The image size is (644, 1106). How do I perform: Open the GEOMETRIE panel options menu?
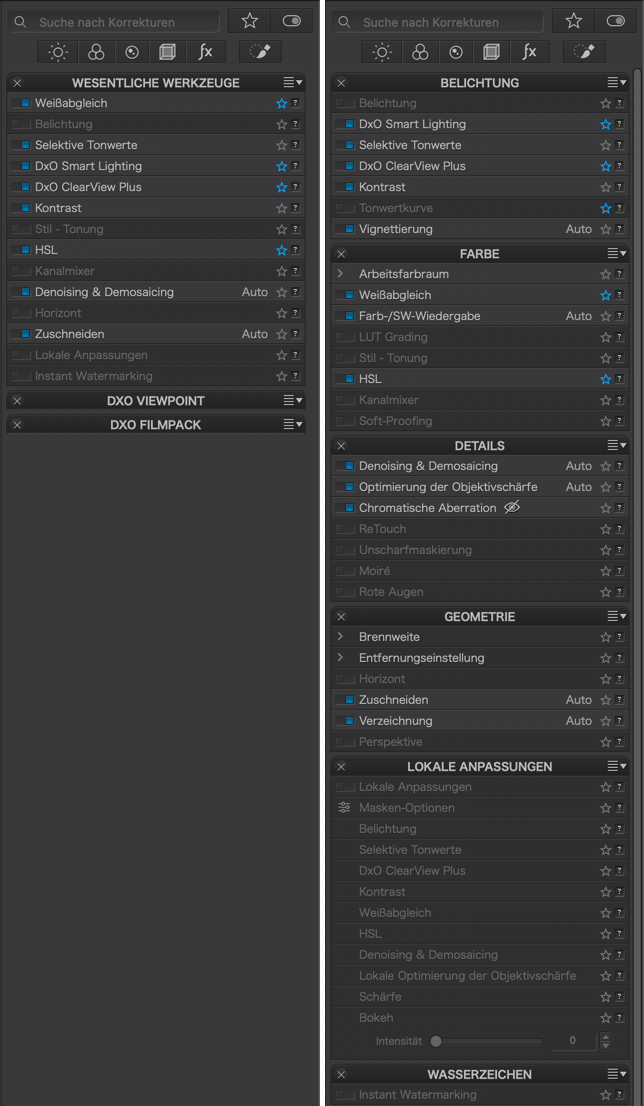[x=617, y=616]
